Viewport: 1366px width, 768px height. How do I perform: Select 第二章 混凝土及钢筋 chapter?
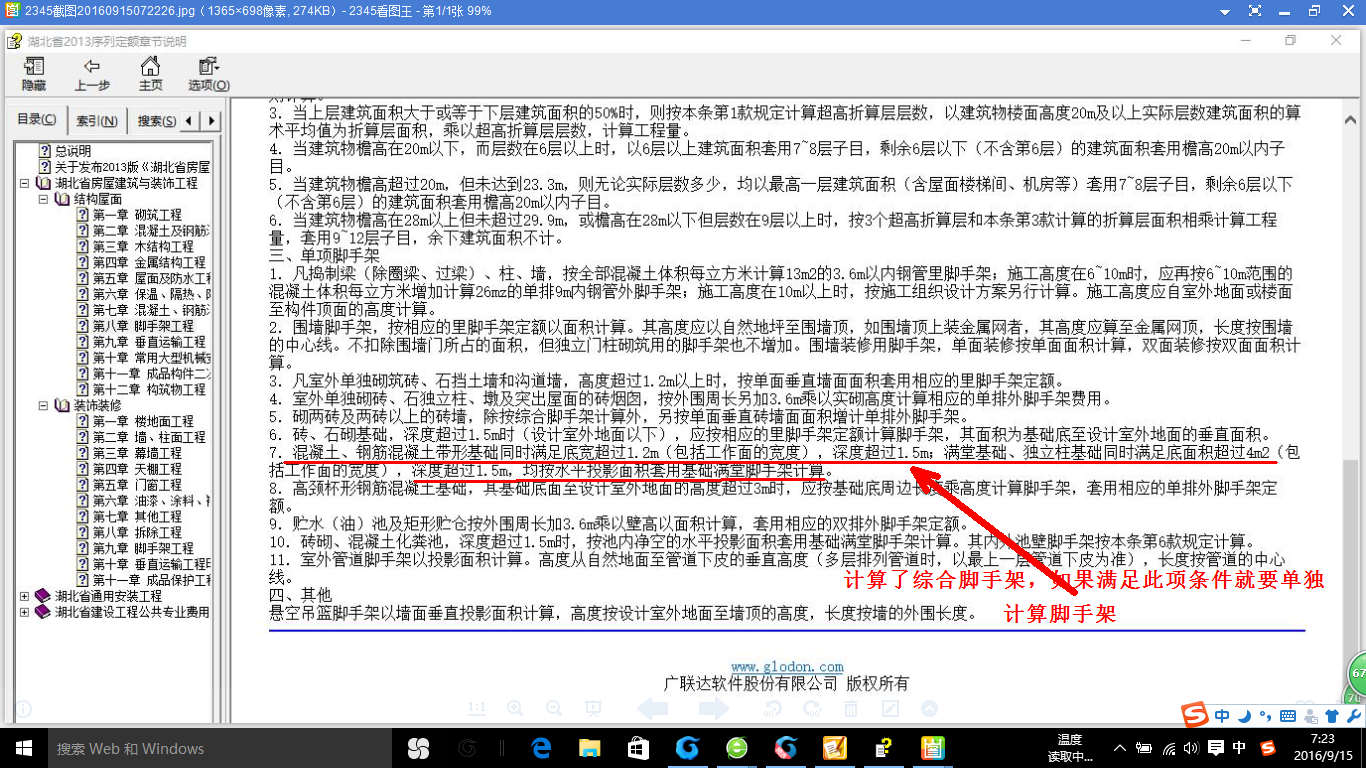click(x=151, y=231)
